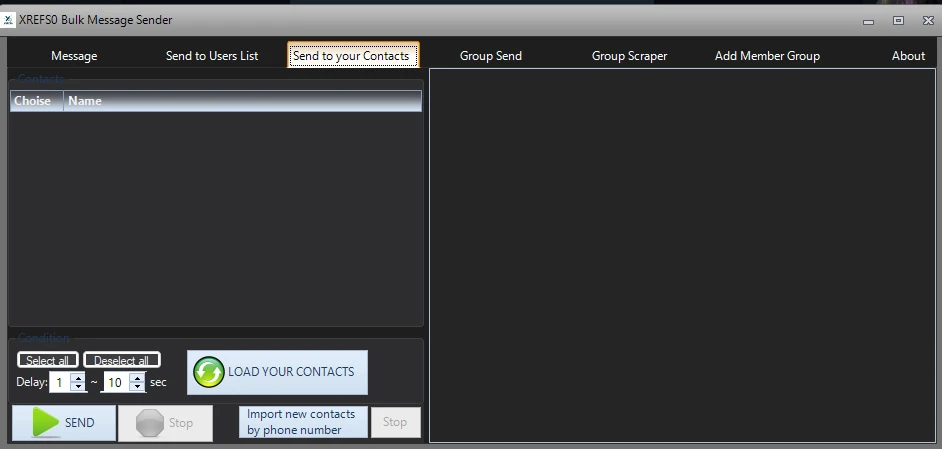
Task: Increase the minimum delay with up arrow
Action: point(77,377)
